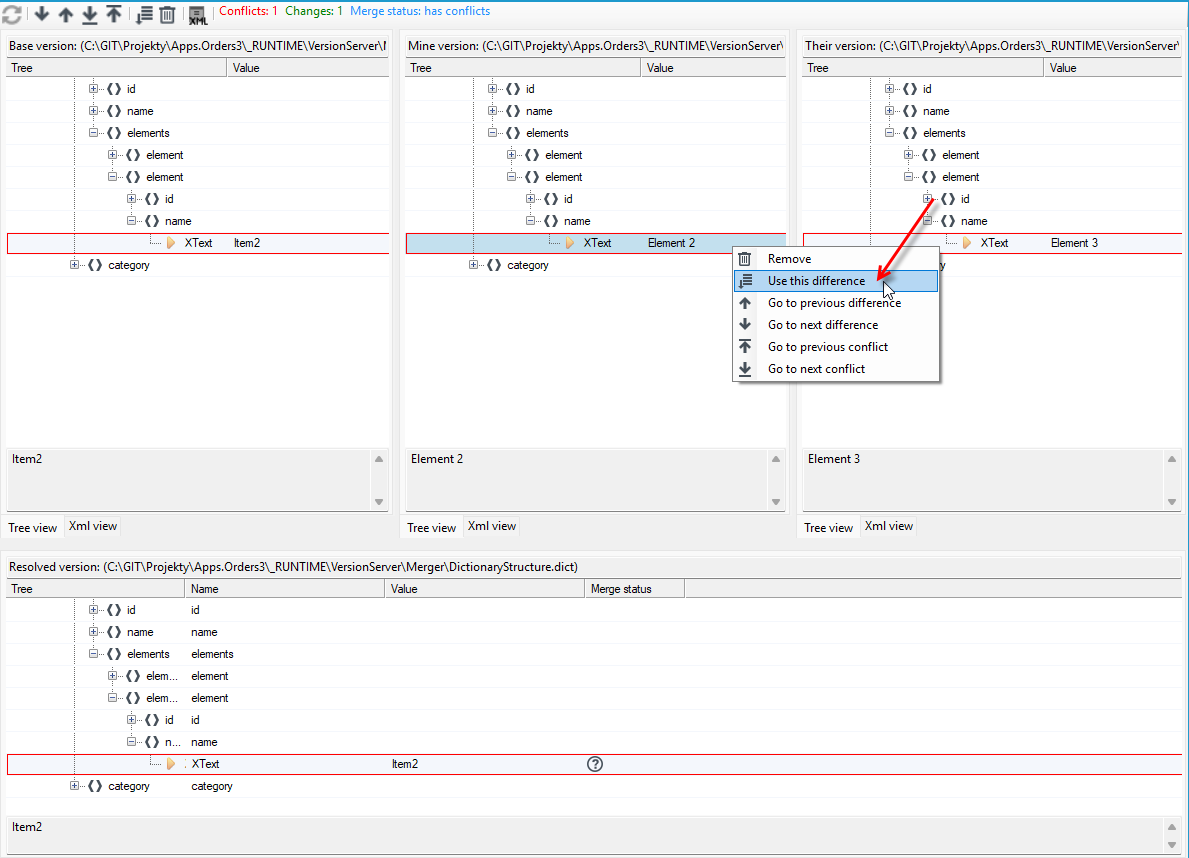Open the XML view toolbar icon
The image size is (1189, 858).
197,14
